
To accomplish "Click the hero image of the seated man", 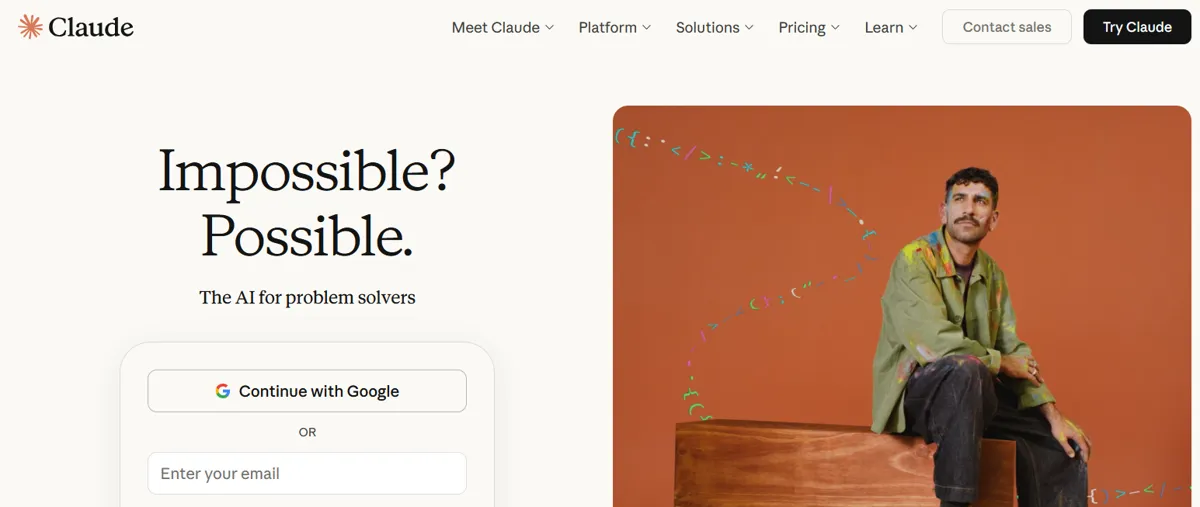I will (x=905, y=306).
